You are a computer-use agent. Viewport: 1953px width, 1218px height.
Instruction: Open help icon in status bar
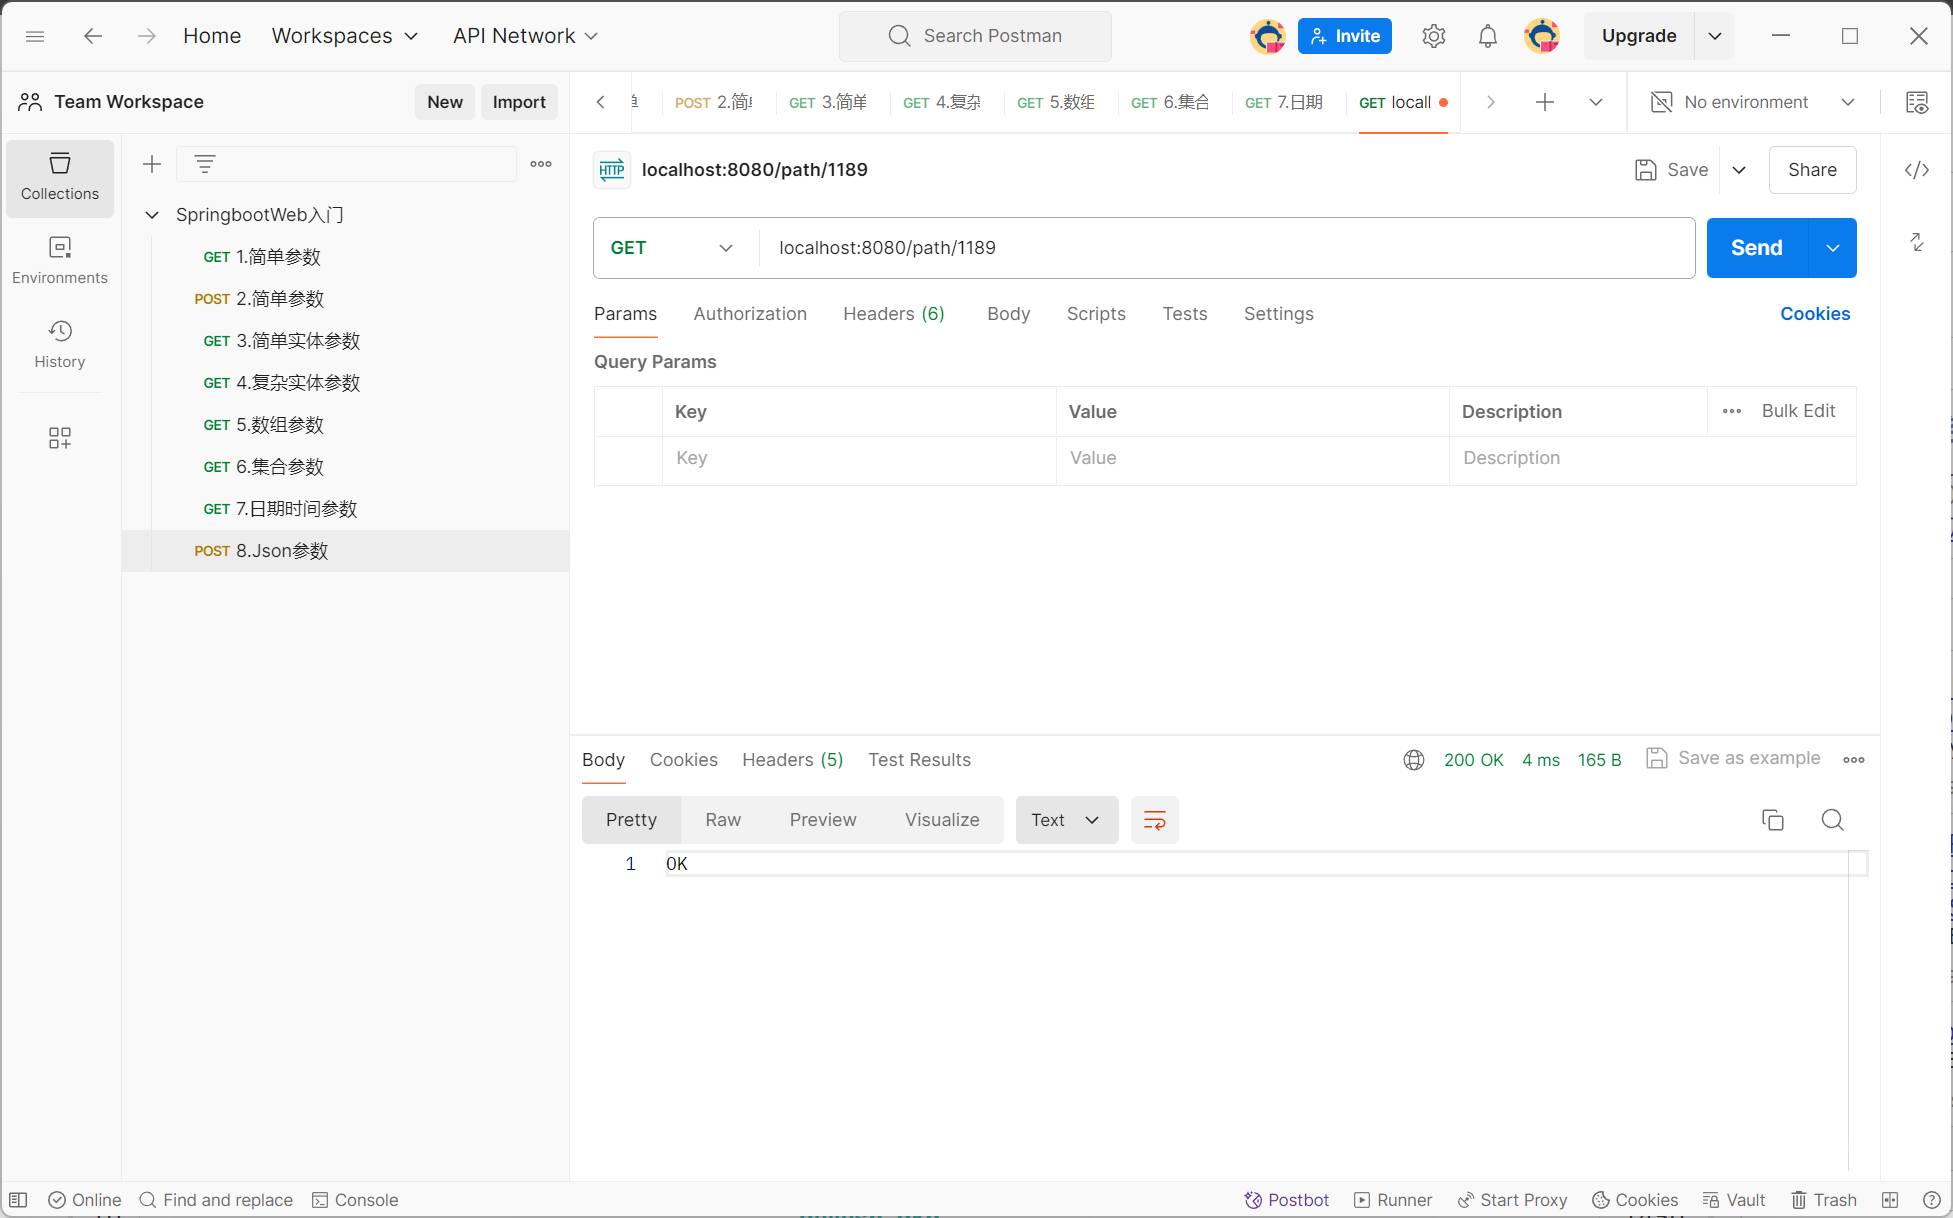pos(1931,1200)
